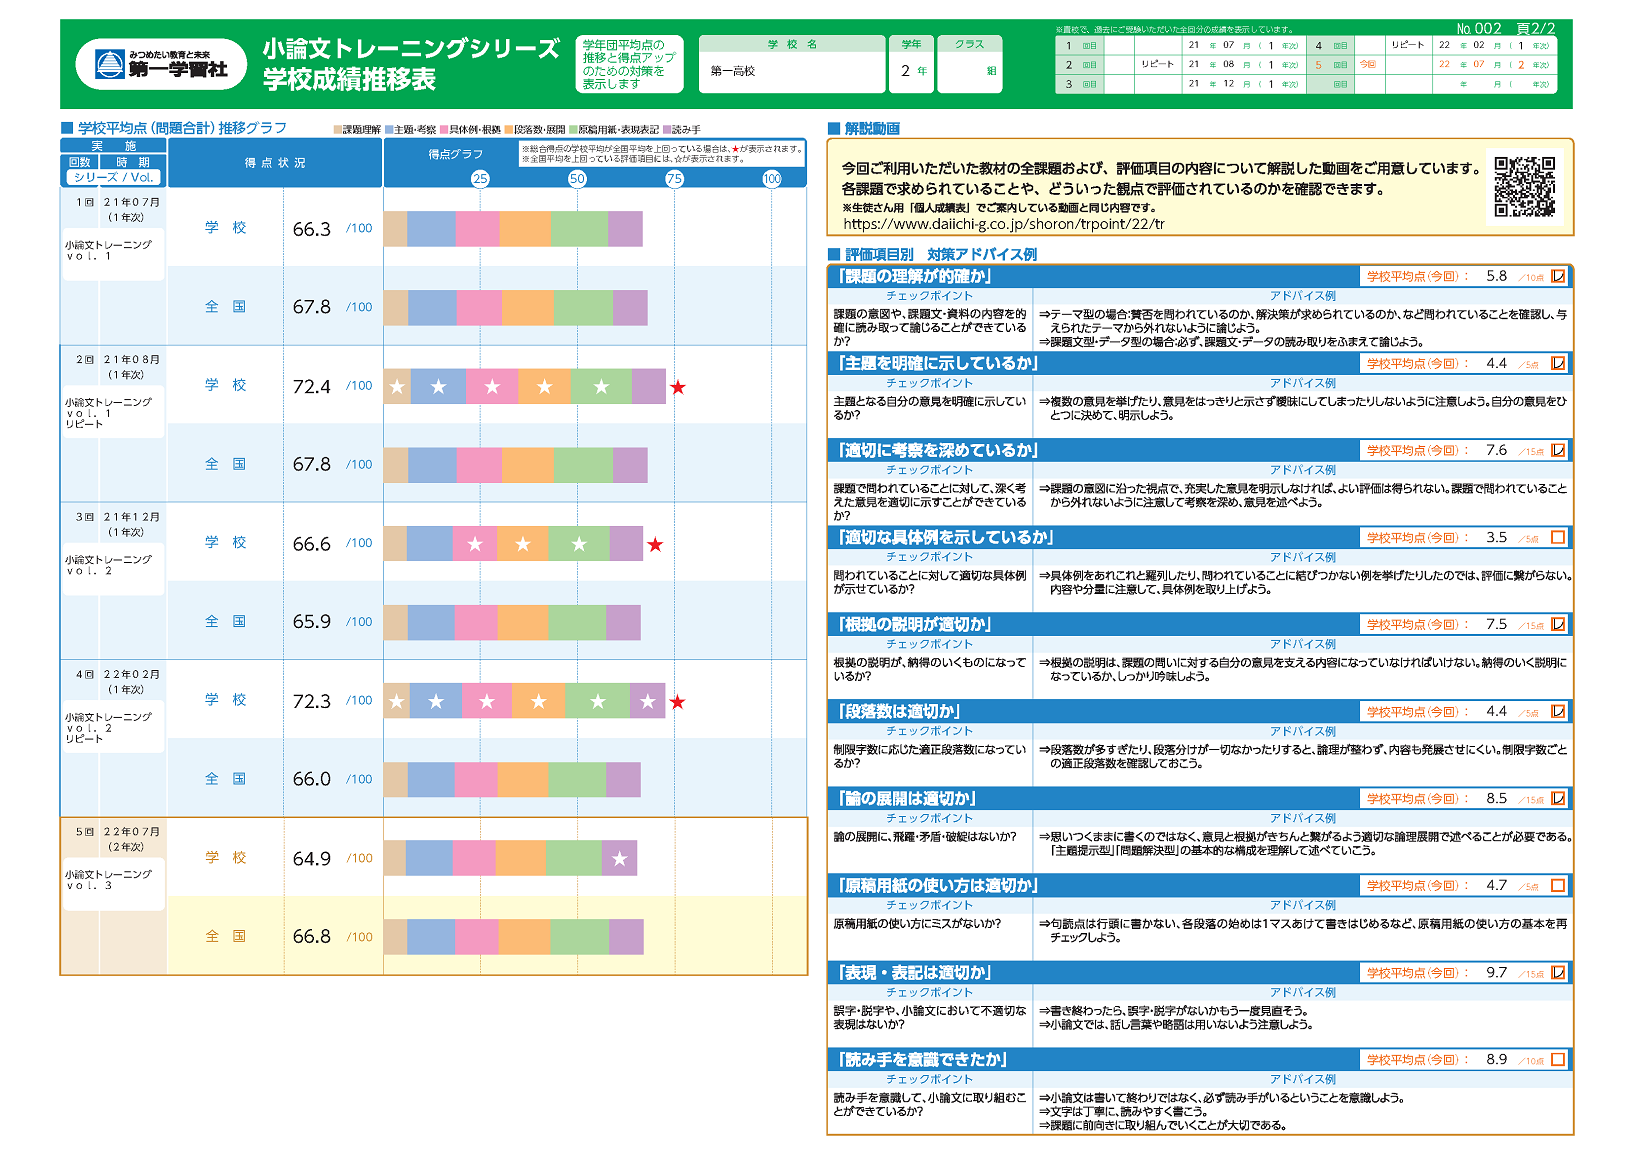The image size is (1633, 1154).
Task: Click pink segment of the 1回 school bar
Action: (477, 229)
